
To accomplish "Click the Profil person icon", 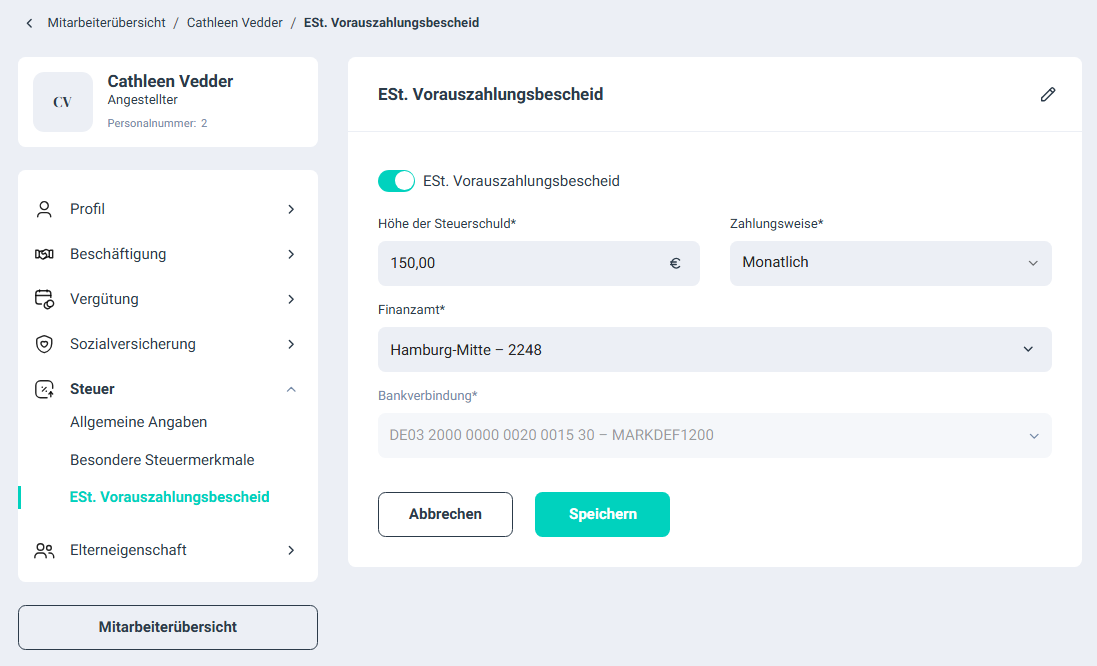I will pyautogui.click(x=44, y=209).
